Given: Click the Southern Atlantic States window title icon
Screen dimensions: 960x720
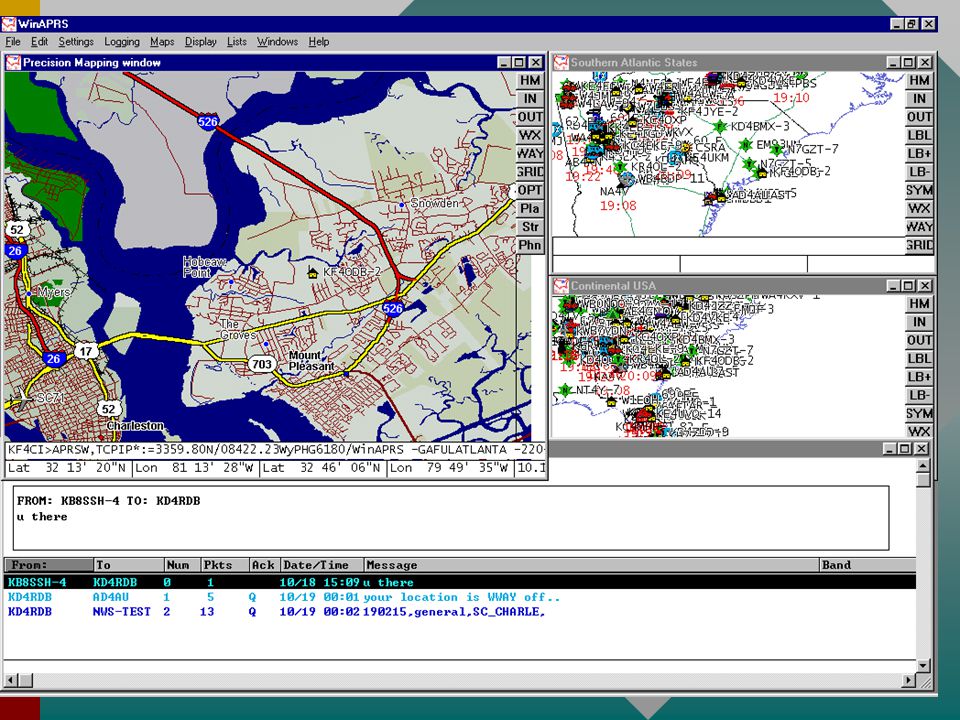Looking at the screenshot, I should [561, 62].
